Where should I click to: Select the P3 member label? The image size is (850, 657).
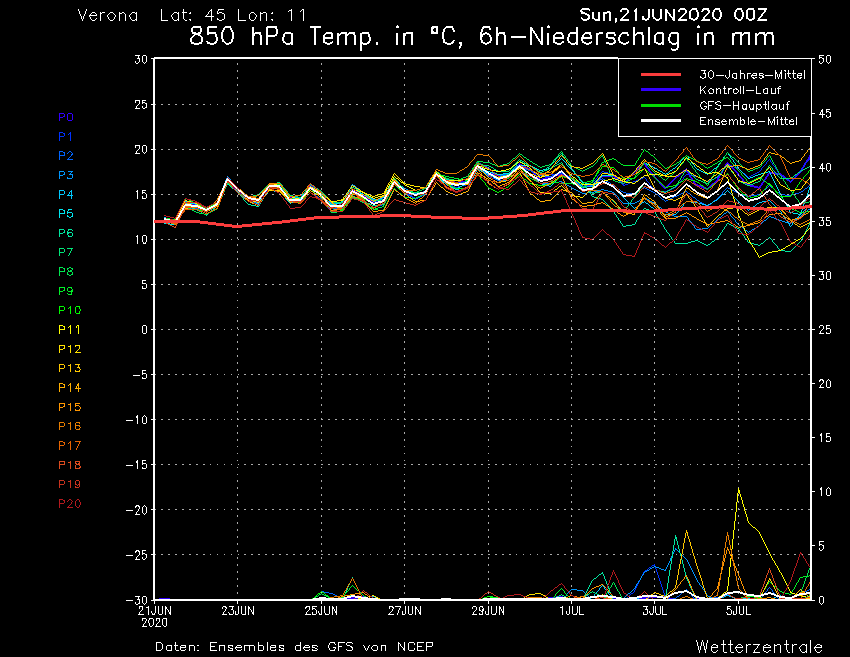tap(66, 175)
